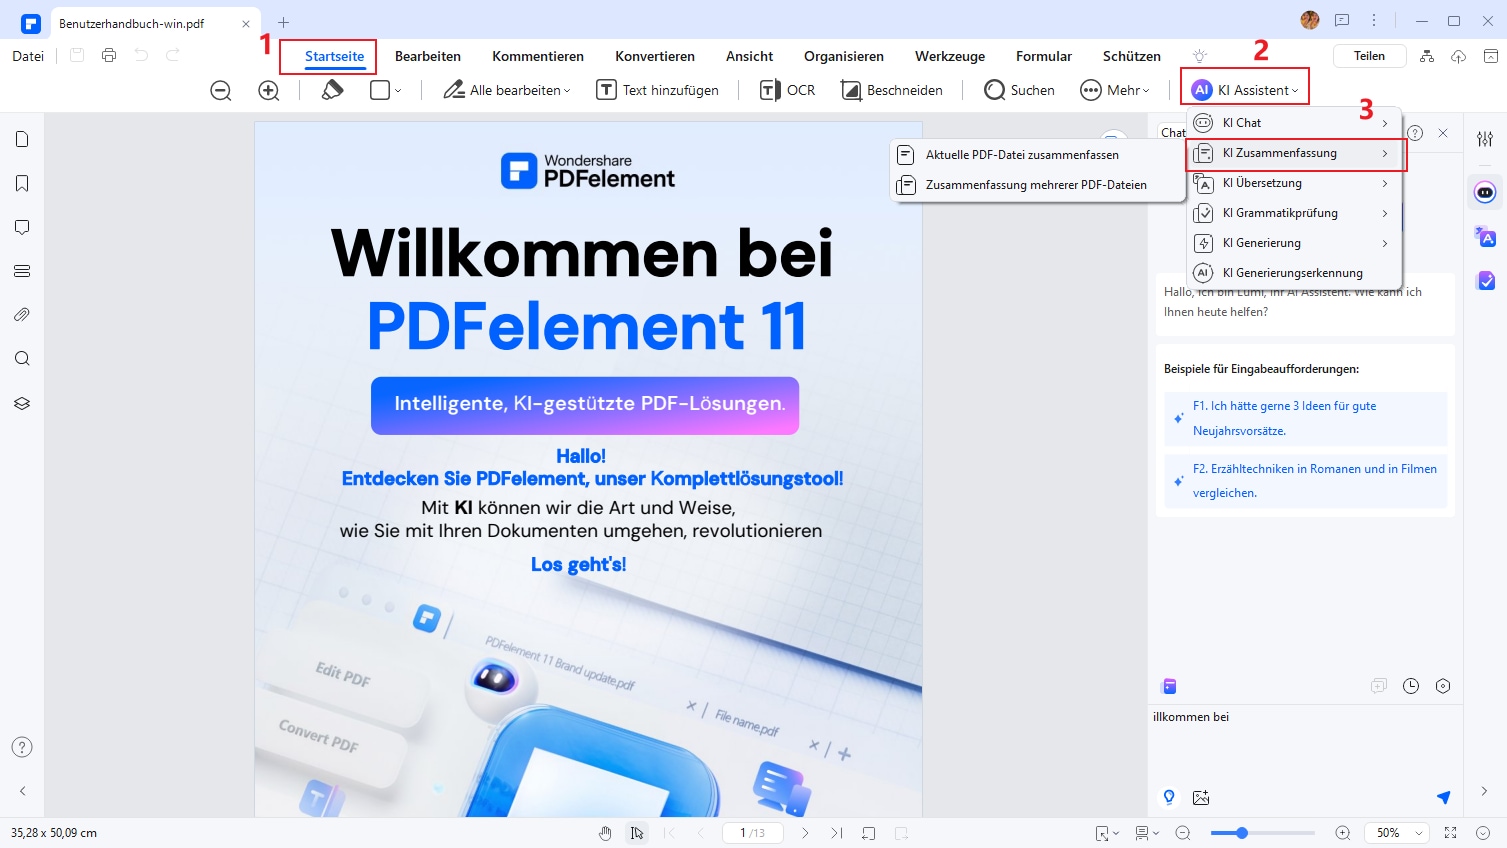The image size is (1507, 848).
Task: Select KI Generierungserkennung menu entry
Action: coord(1294,273)
